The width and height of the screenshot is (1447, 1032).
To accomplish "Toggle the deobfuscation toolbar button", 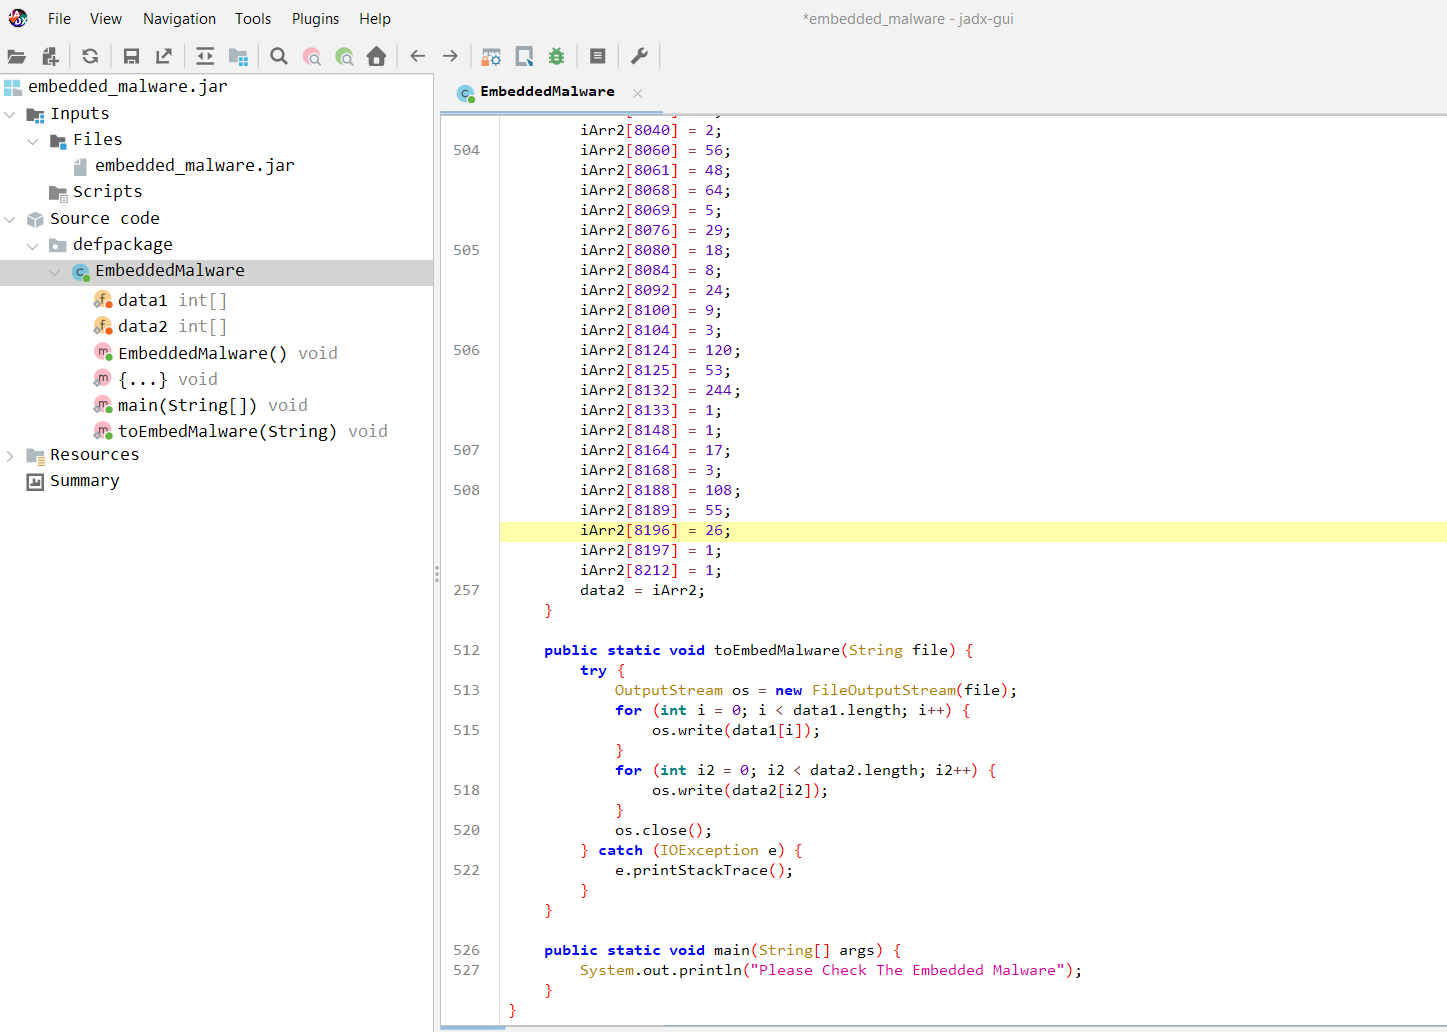I will click(491, 57).
